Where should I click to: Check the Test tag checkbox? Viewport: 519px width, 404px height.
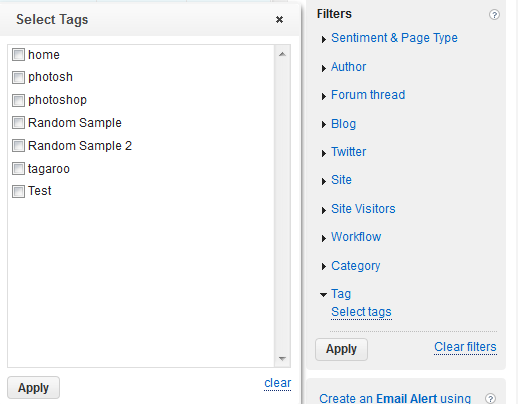(18, 191)
